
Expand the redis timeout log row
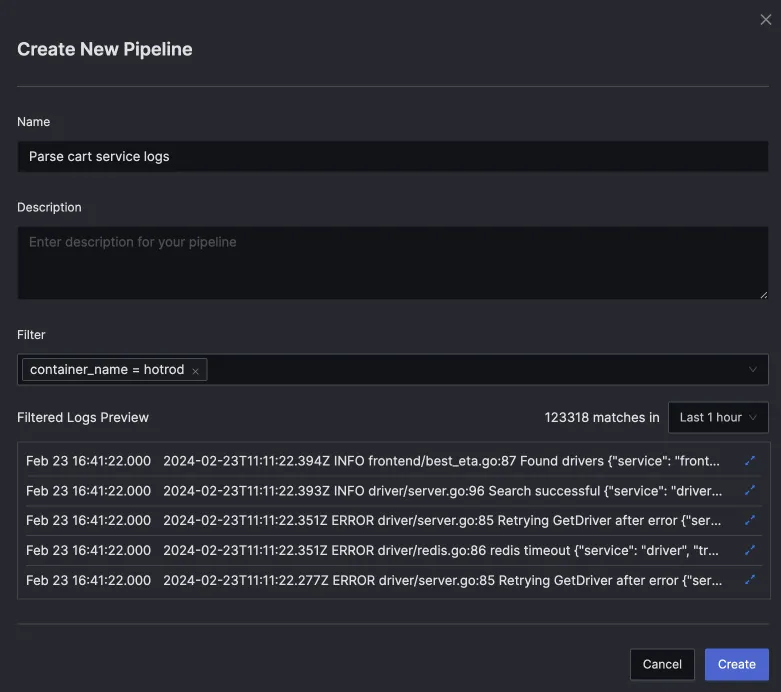pyautogui.click(x=750, y=550)
